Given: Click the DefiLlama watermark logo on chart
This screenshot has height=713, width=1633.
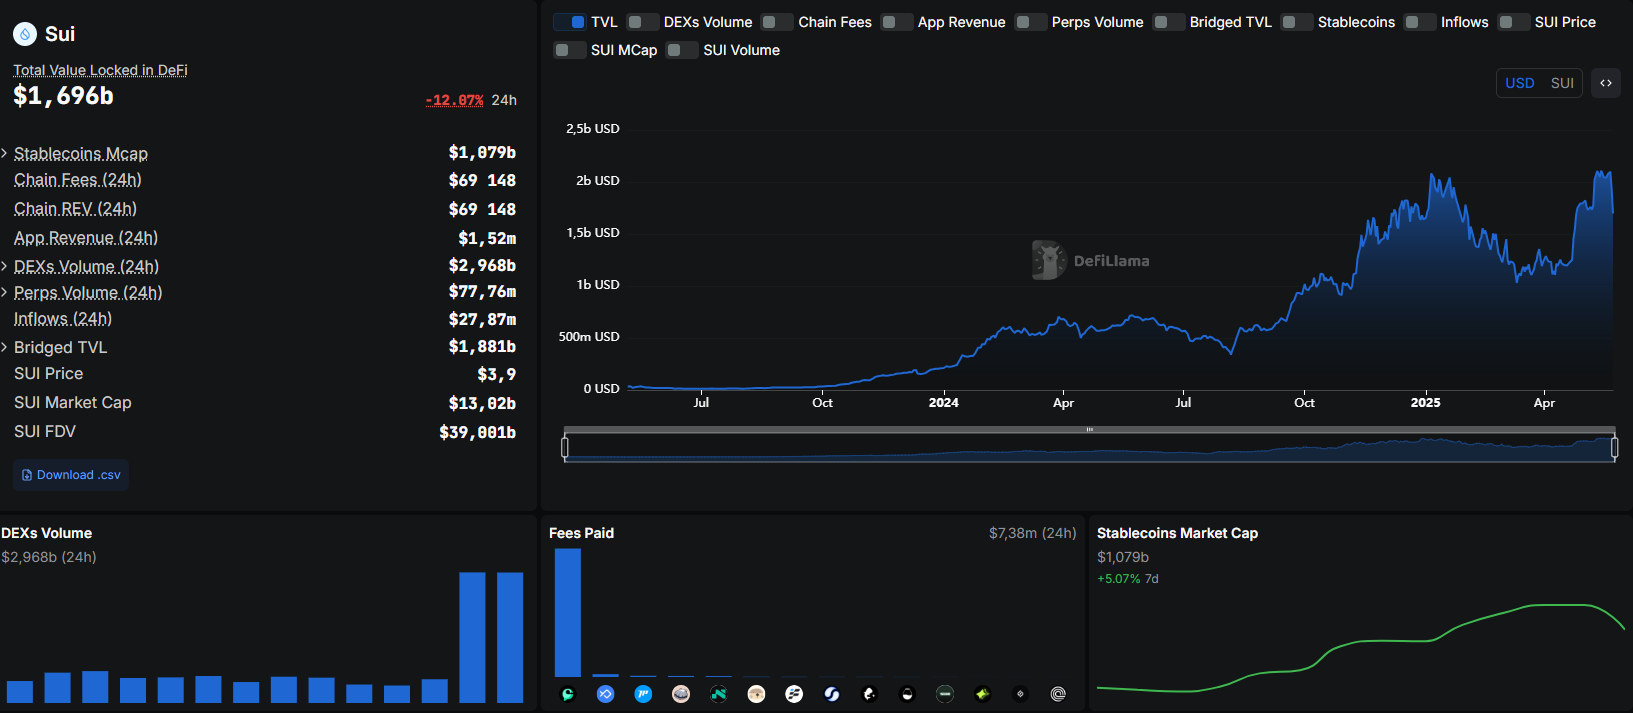Looking at the screenshot, I should pos(1049,260).
